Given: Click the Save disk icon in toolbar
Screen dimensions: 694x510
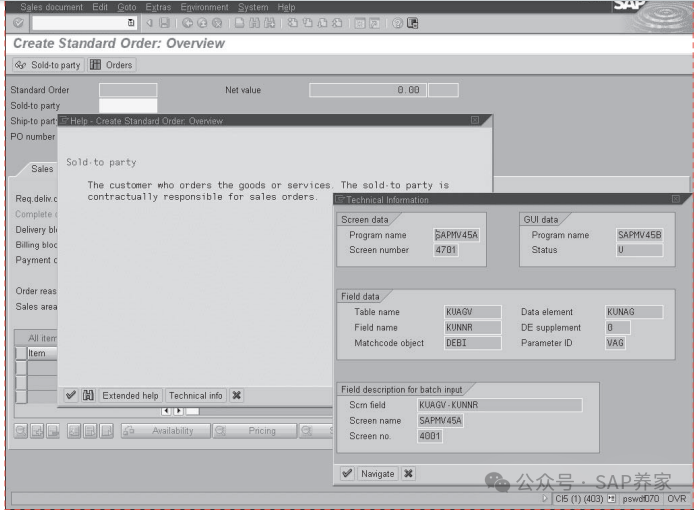Looking at the screenshot, I should click(x=164, y=23).
